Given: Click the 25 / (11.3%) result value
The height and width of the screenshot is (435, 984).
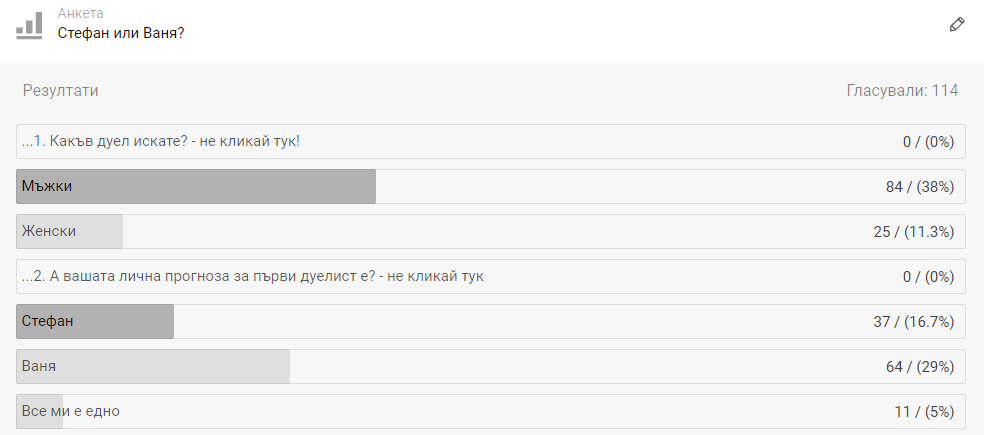Looking at the screenshot, I should [x=914, y=232].
